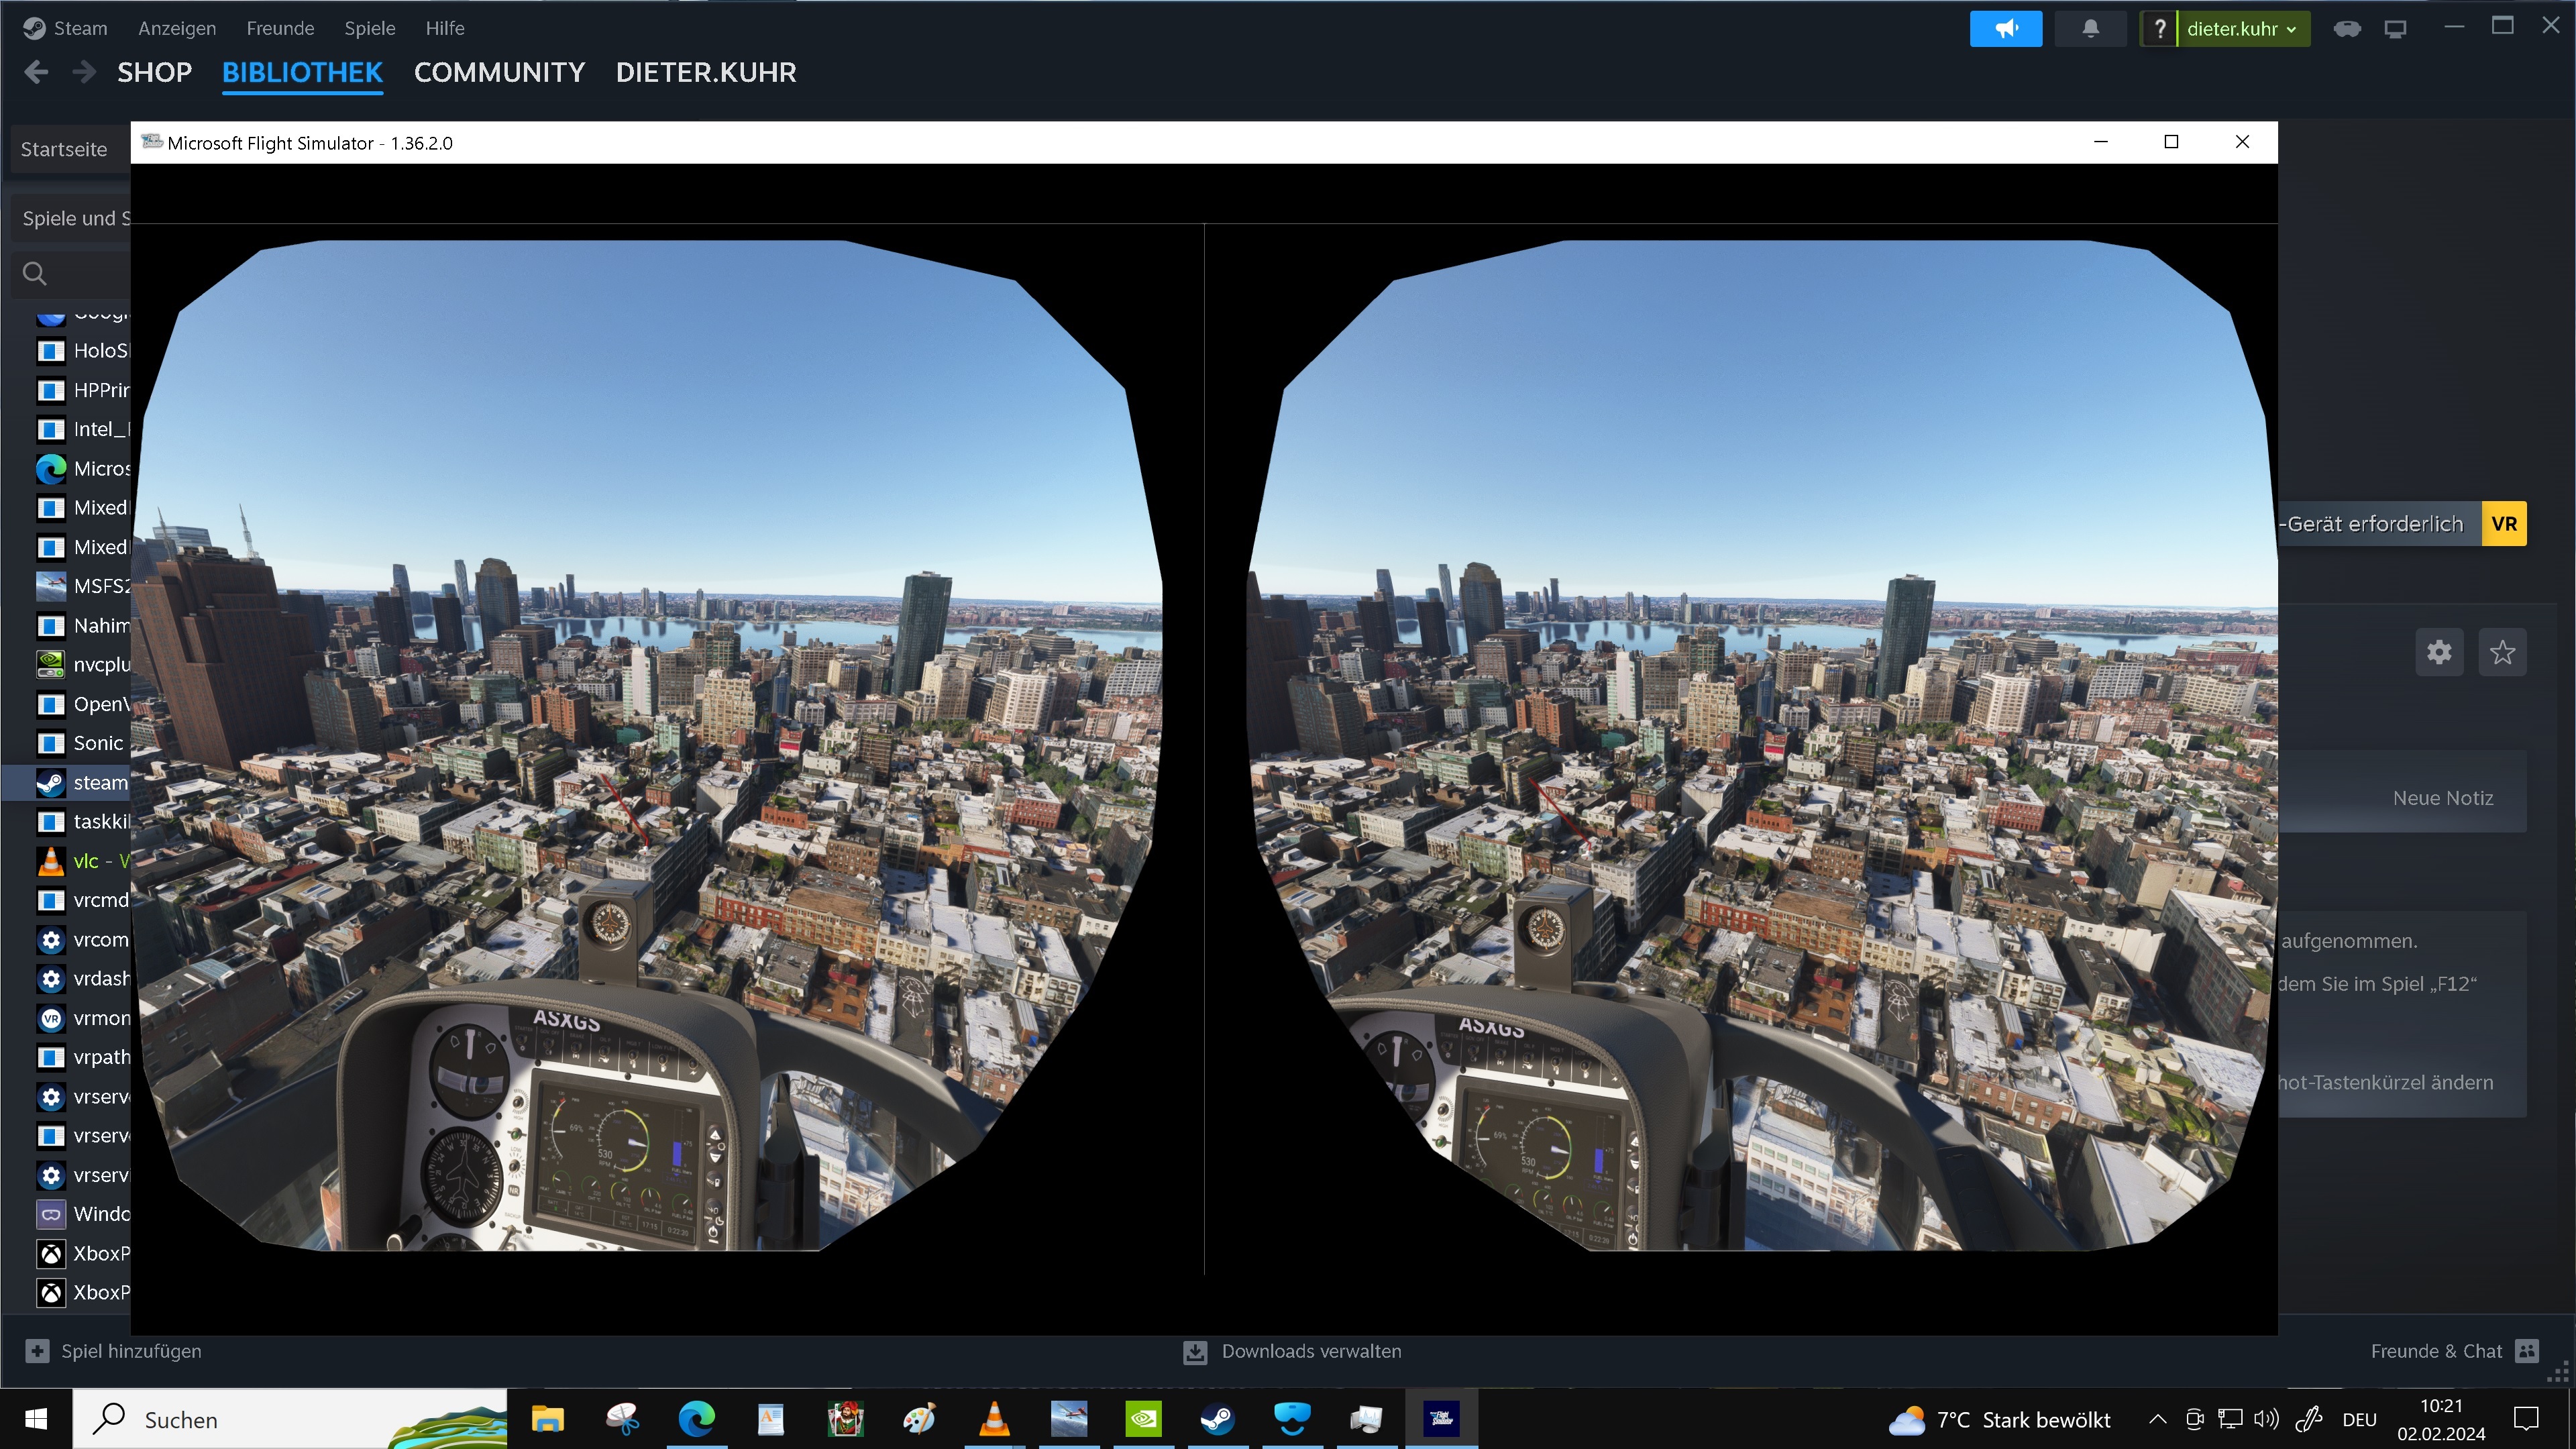Select the Intel_ library entry
2576x1449 pixels.
(83, 429)
